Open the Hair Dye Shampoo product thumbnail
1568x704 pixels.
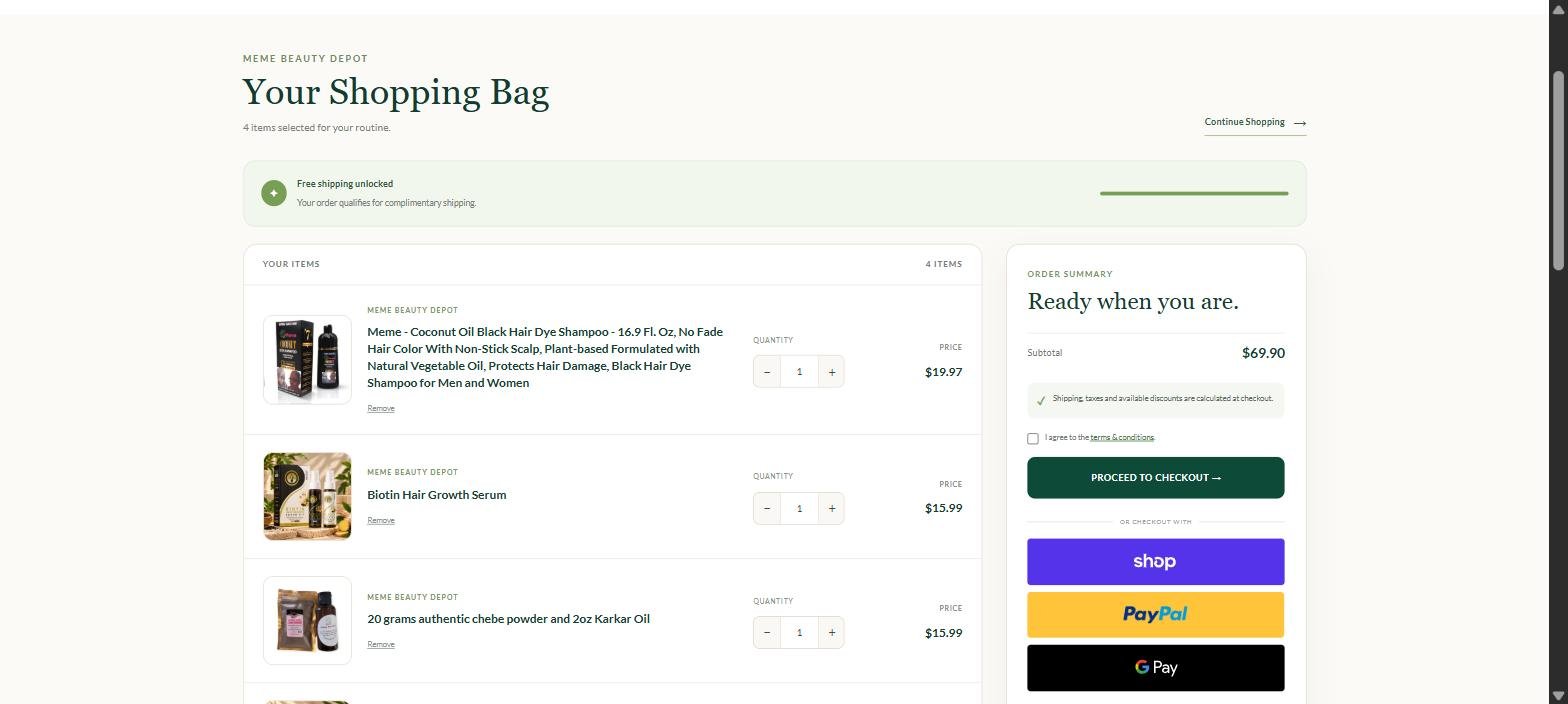click(307, 360)
